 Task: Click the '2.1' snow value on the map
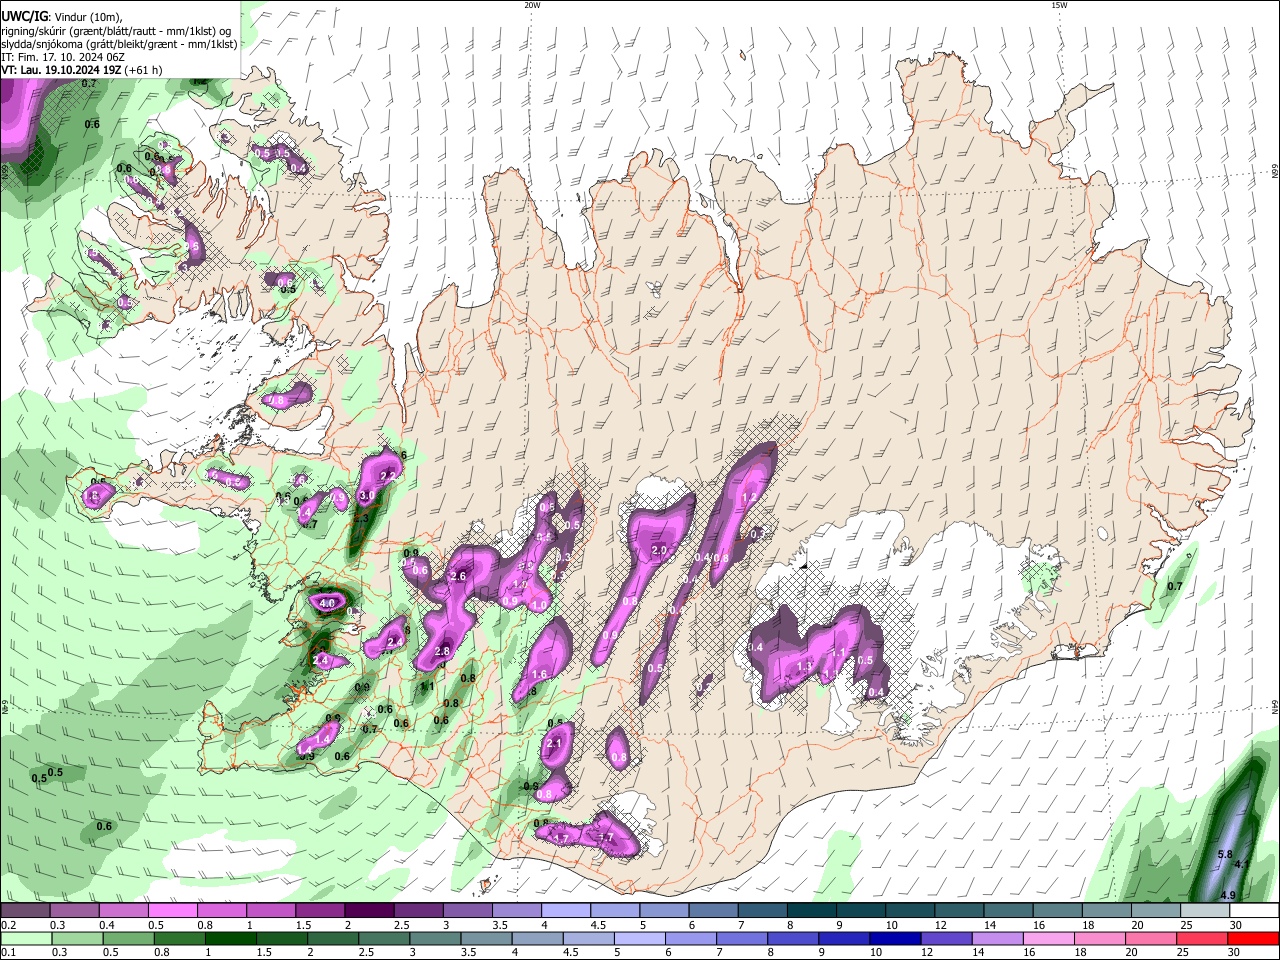(x=556, y=744)
